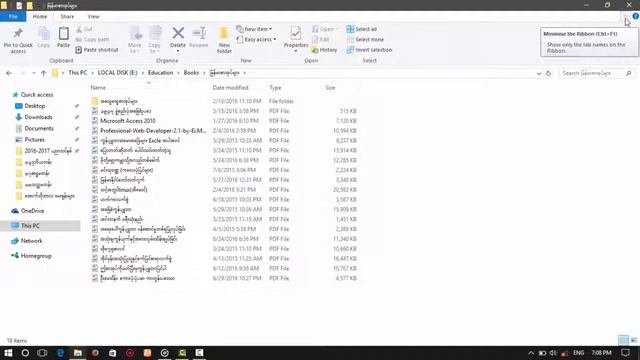Open the File menu tab

coord(13,16)
